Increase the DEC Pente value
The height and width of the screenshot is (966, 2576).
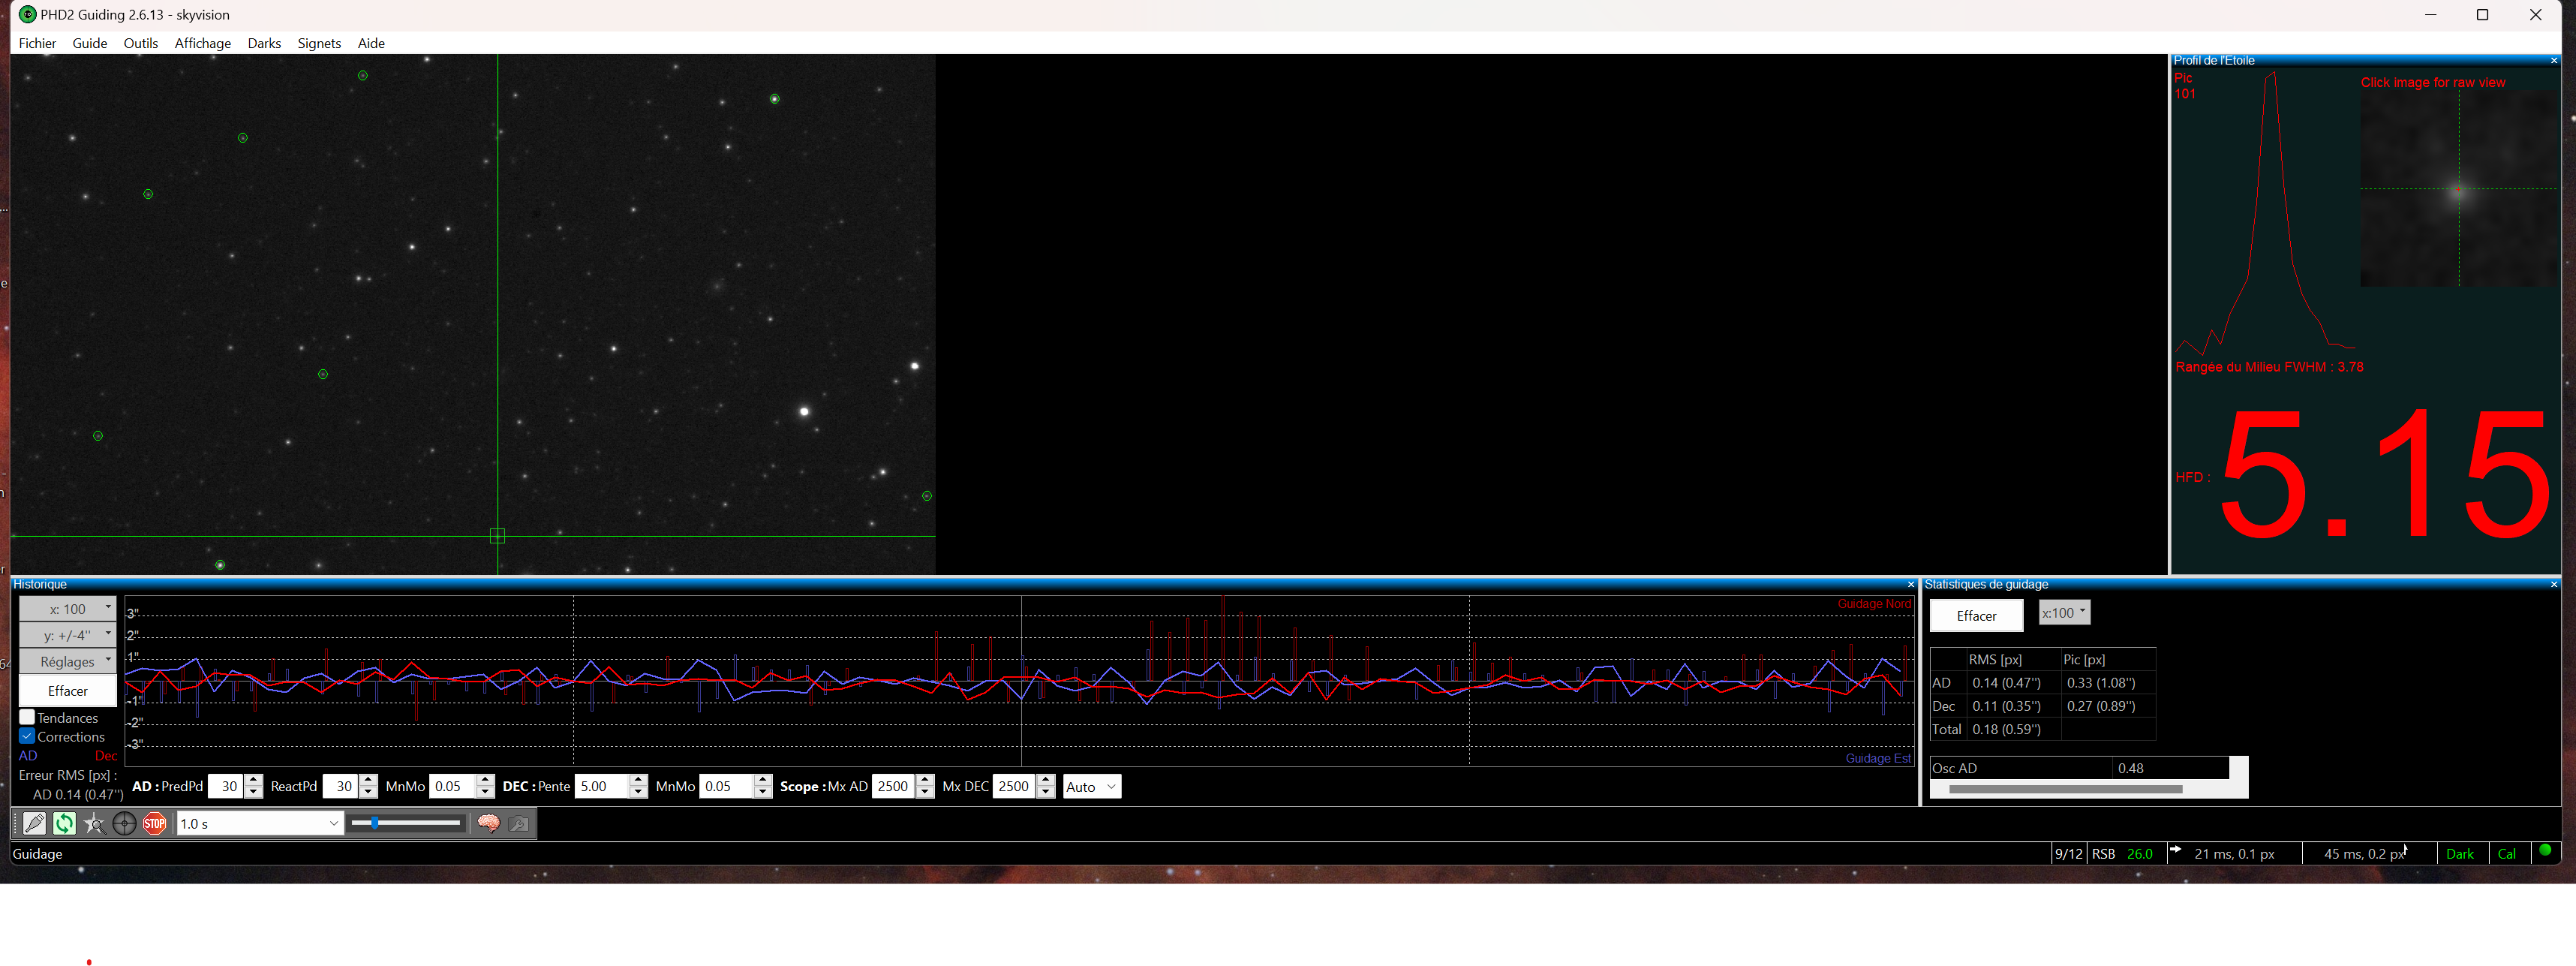click(639, 780)
